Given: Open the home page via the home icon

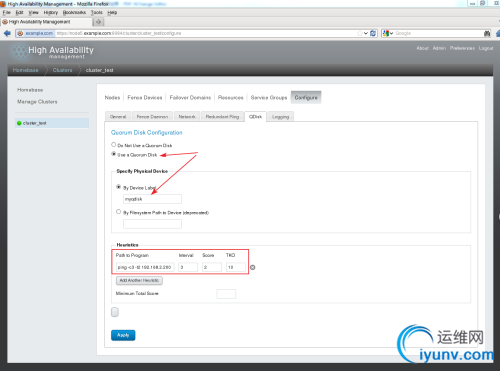Looking at the screenshot, I should tap(498, 33).
